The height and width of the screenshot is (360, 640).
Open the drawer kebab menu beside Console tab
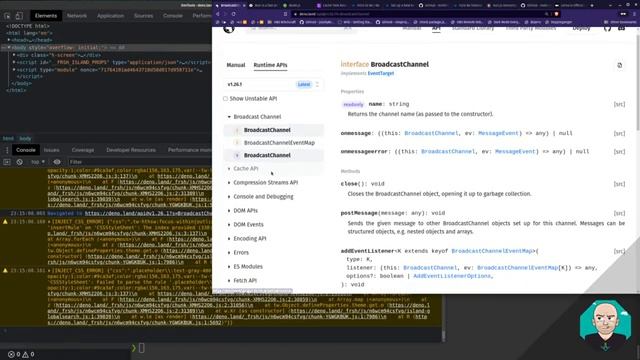7,150
